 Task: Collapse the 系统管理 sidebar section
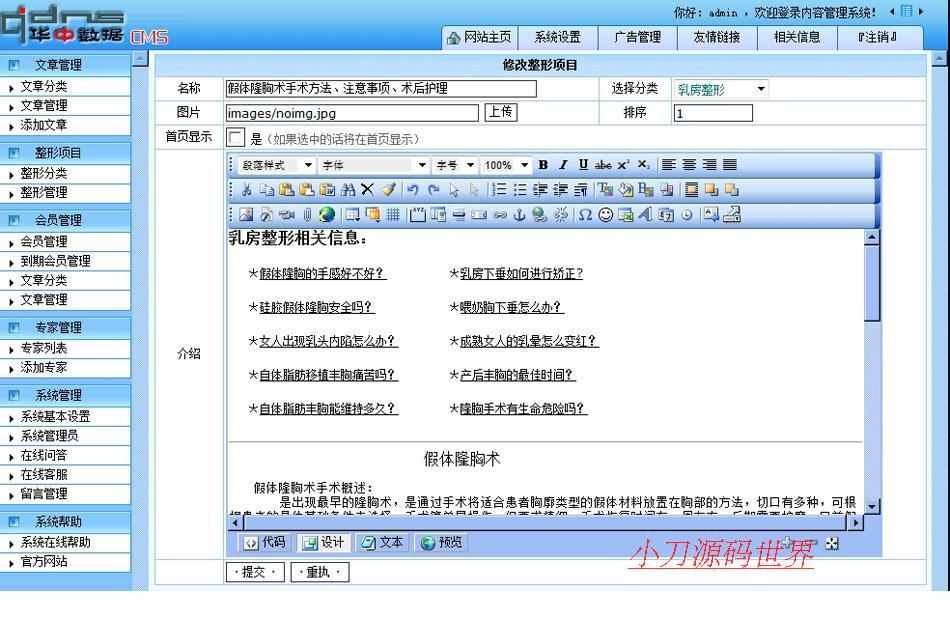tap(65, 395)
